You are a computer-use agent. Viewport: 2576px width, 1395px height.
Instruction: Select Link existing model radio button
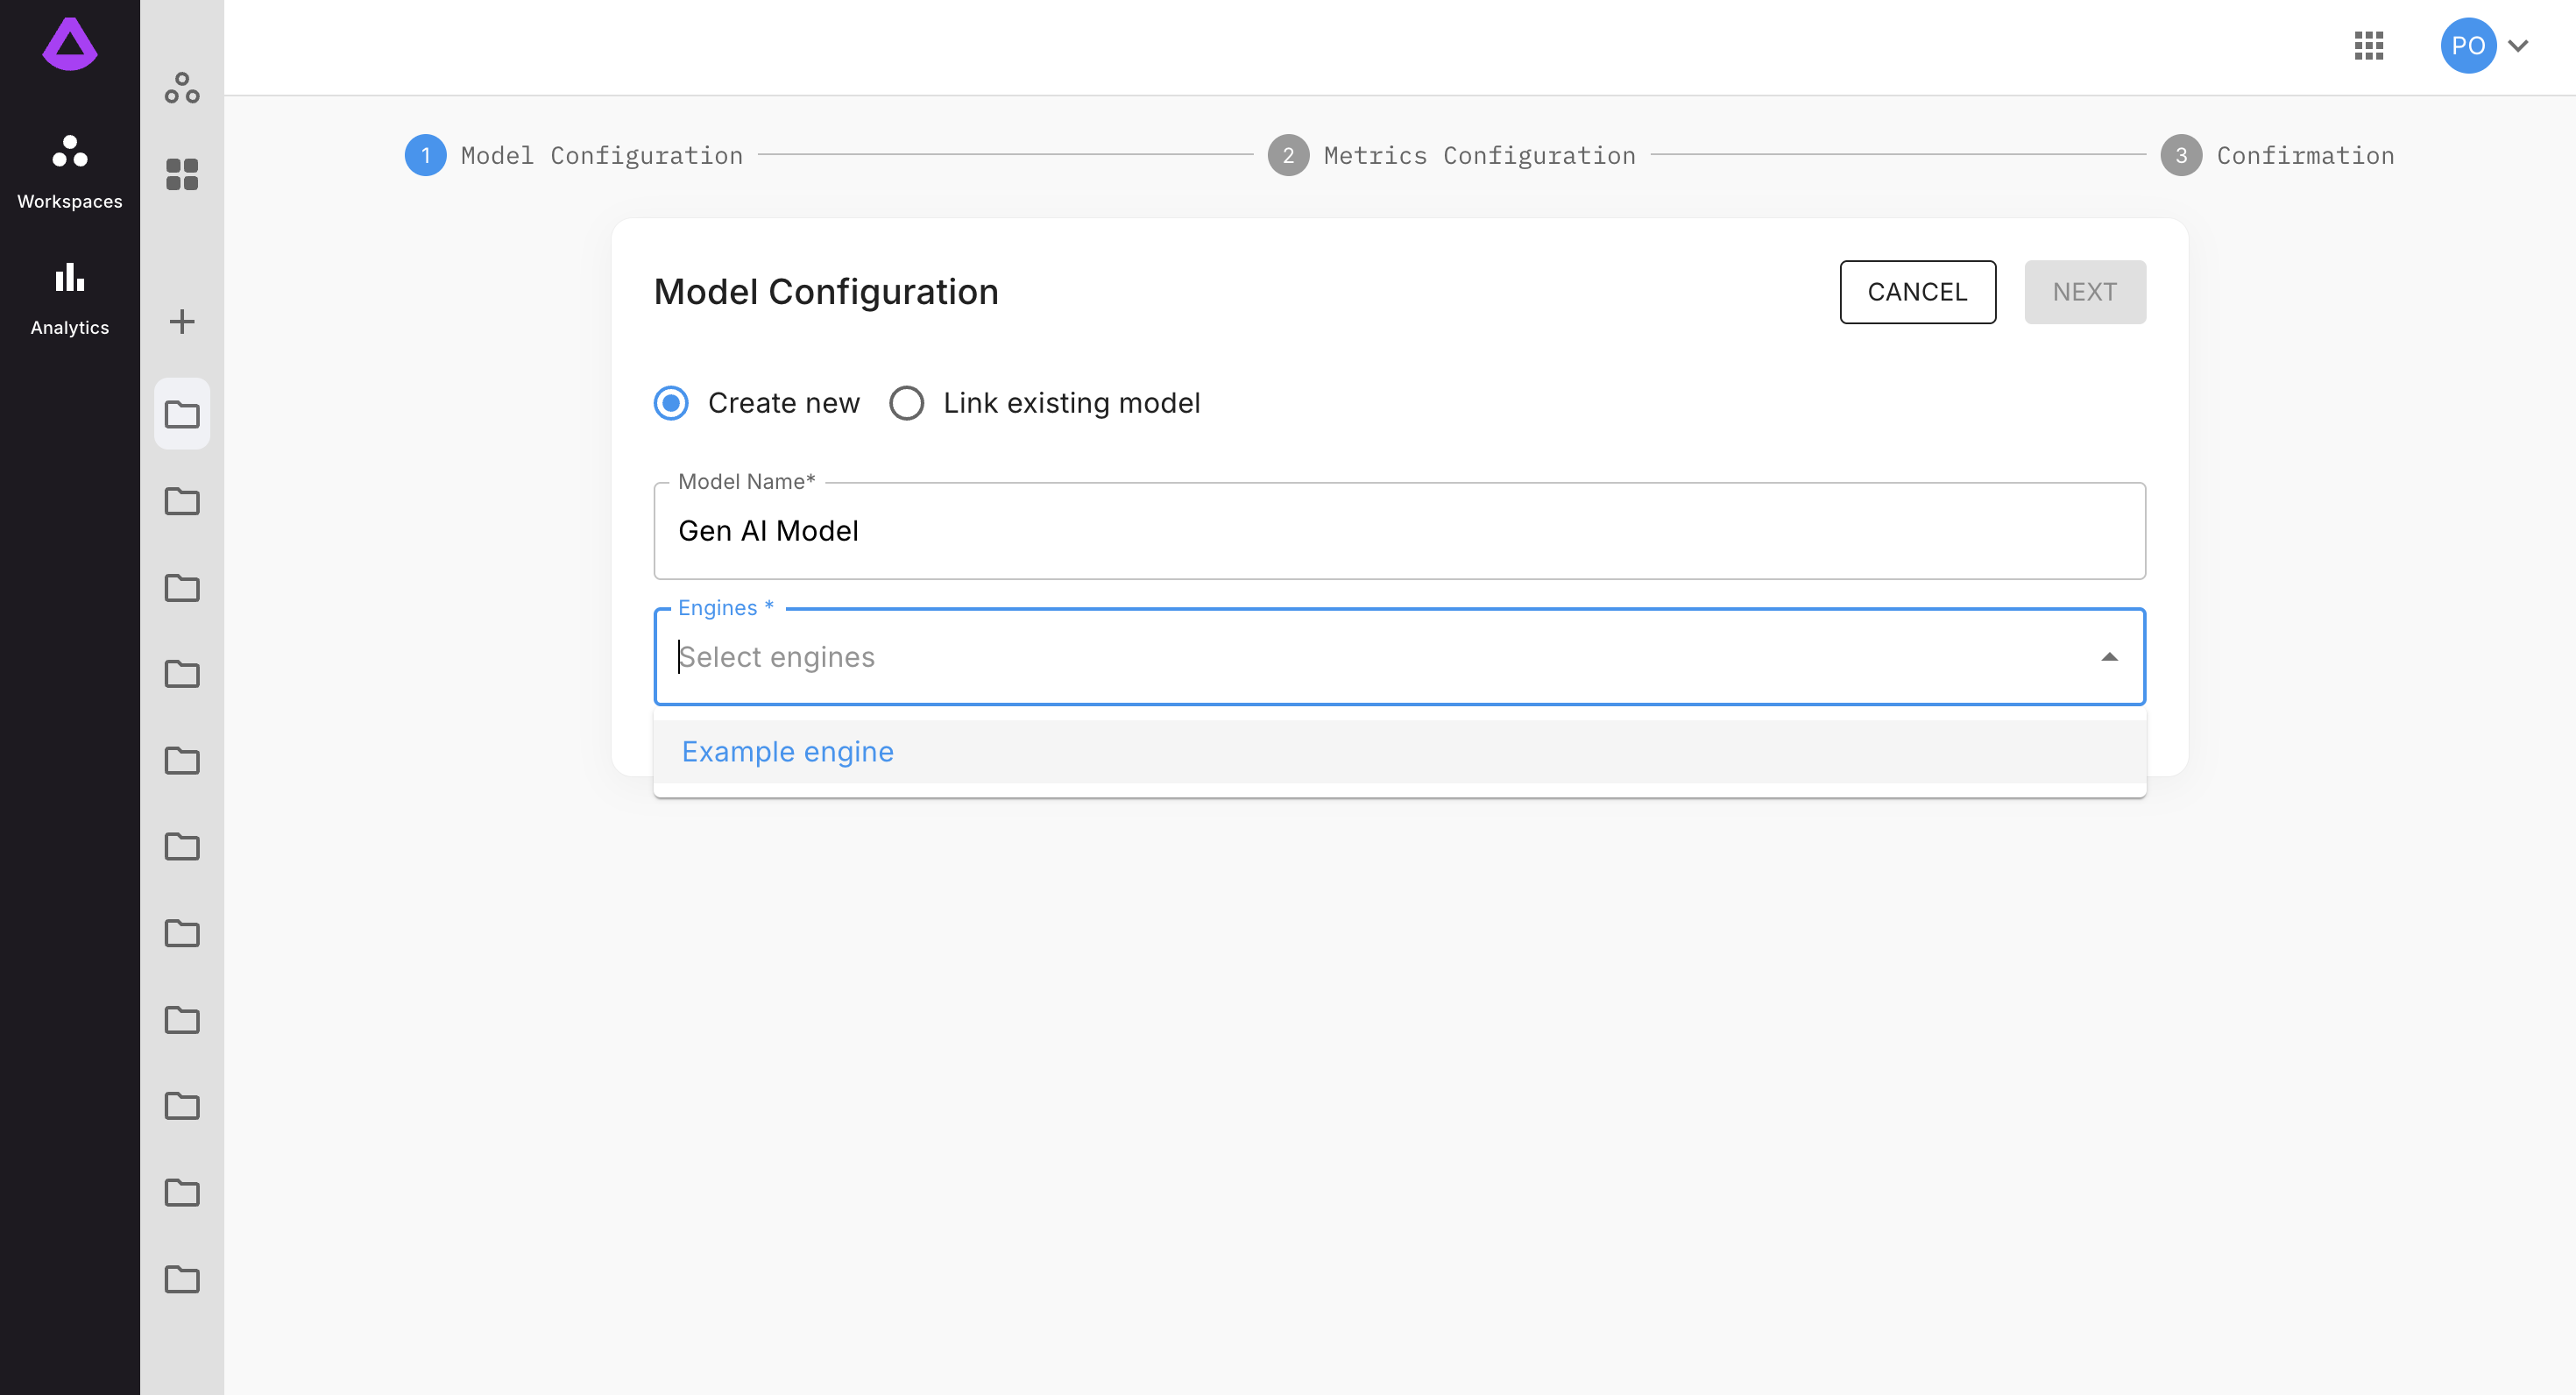(907, 403)
